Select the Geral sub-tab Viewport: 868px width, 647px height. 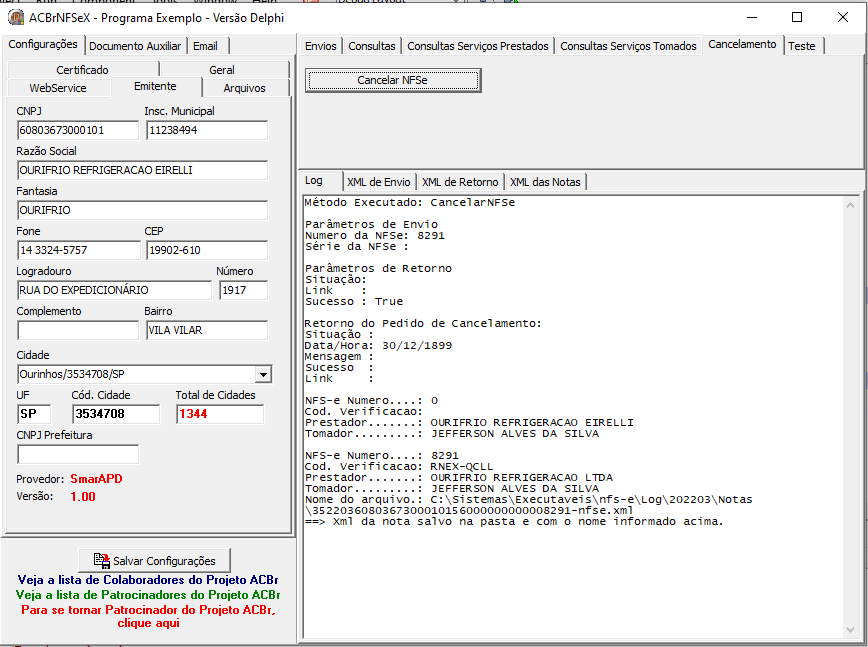222,70
